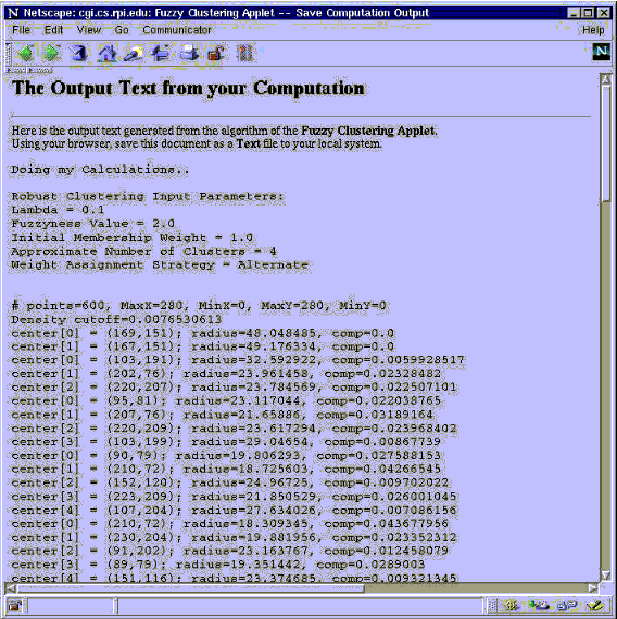Open the Edit menu

pos(54,30)
